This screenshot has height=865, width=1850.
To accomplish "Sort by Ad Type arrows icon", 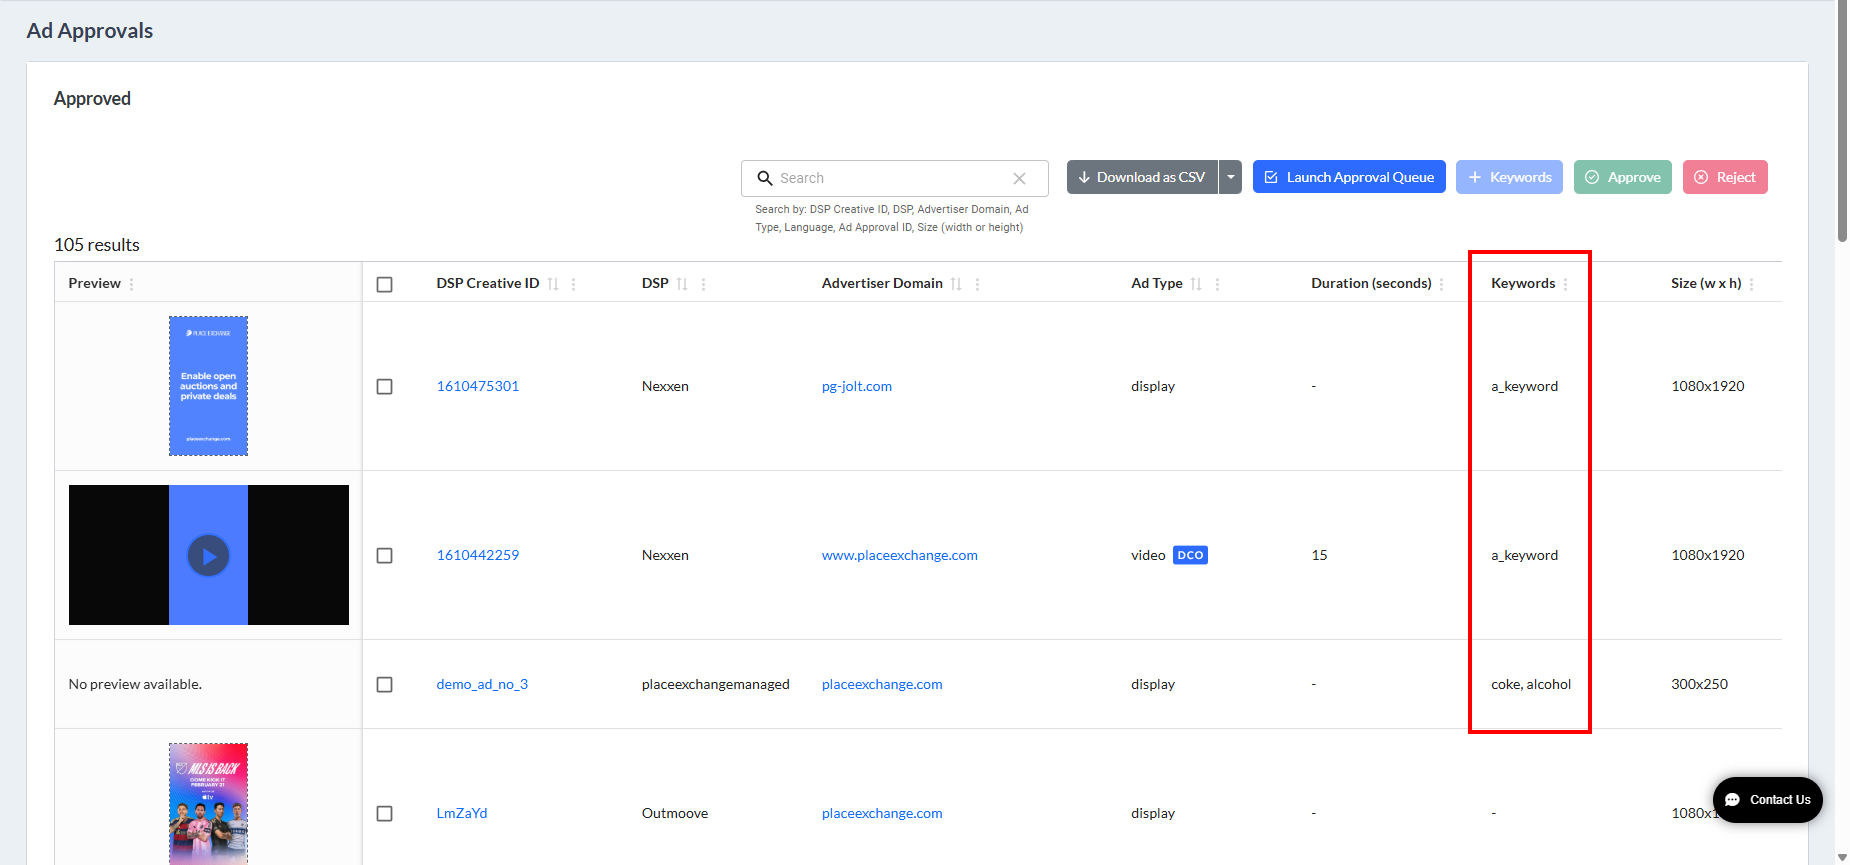I will [x=1196, y=284].
